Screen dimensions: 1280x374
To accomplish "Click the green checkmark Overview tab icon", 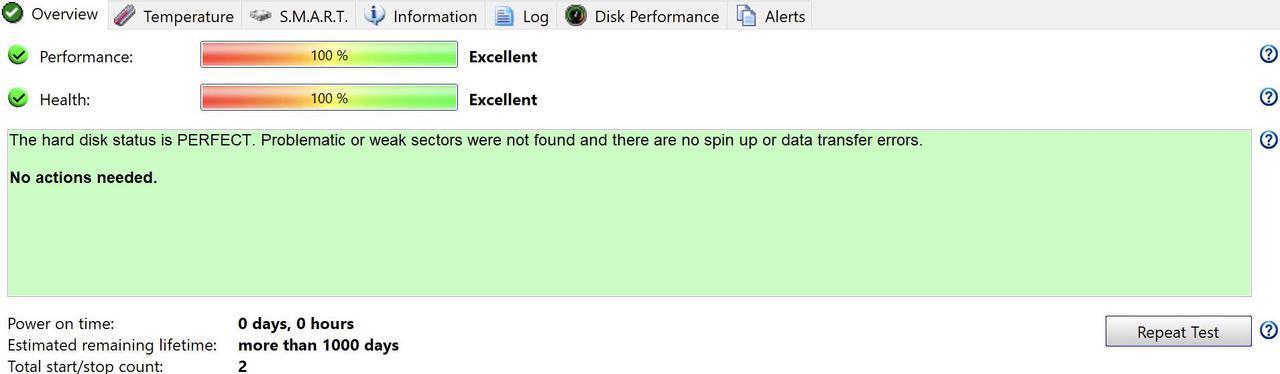I will tap(12, 14).
